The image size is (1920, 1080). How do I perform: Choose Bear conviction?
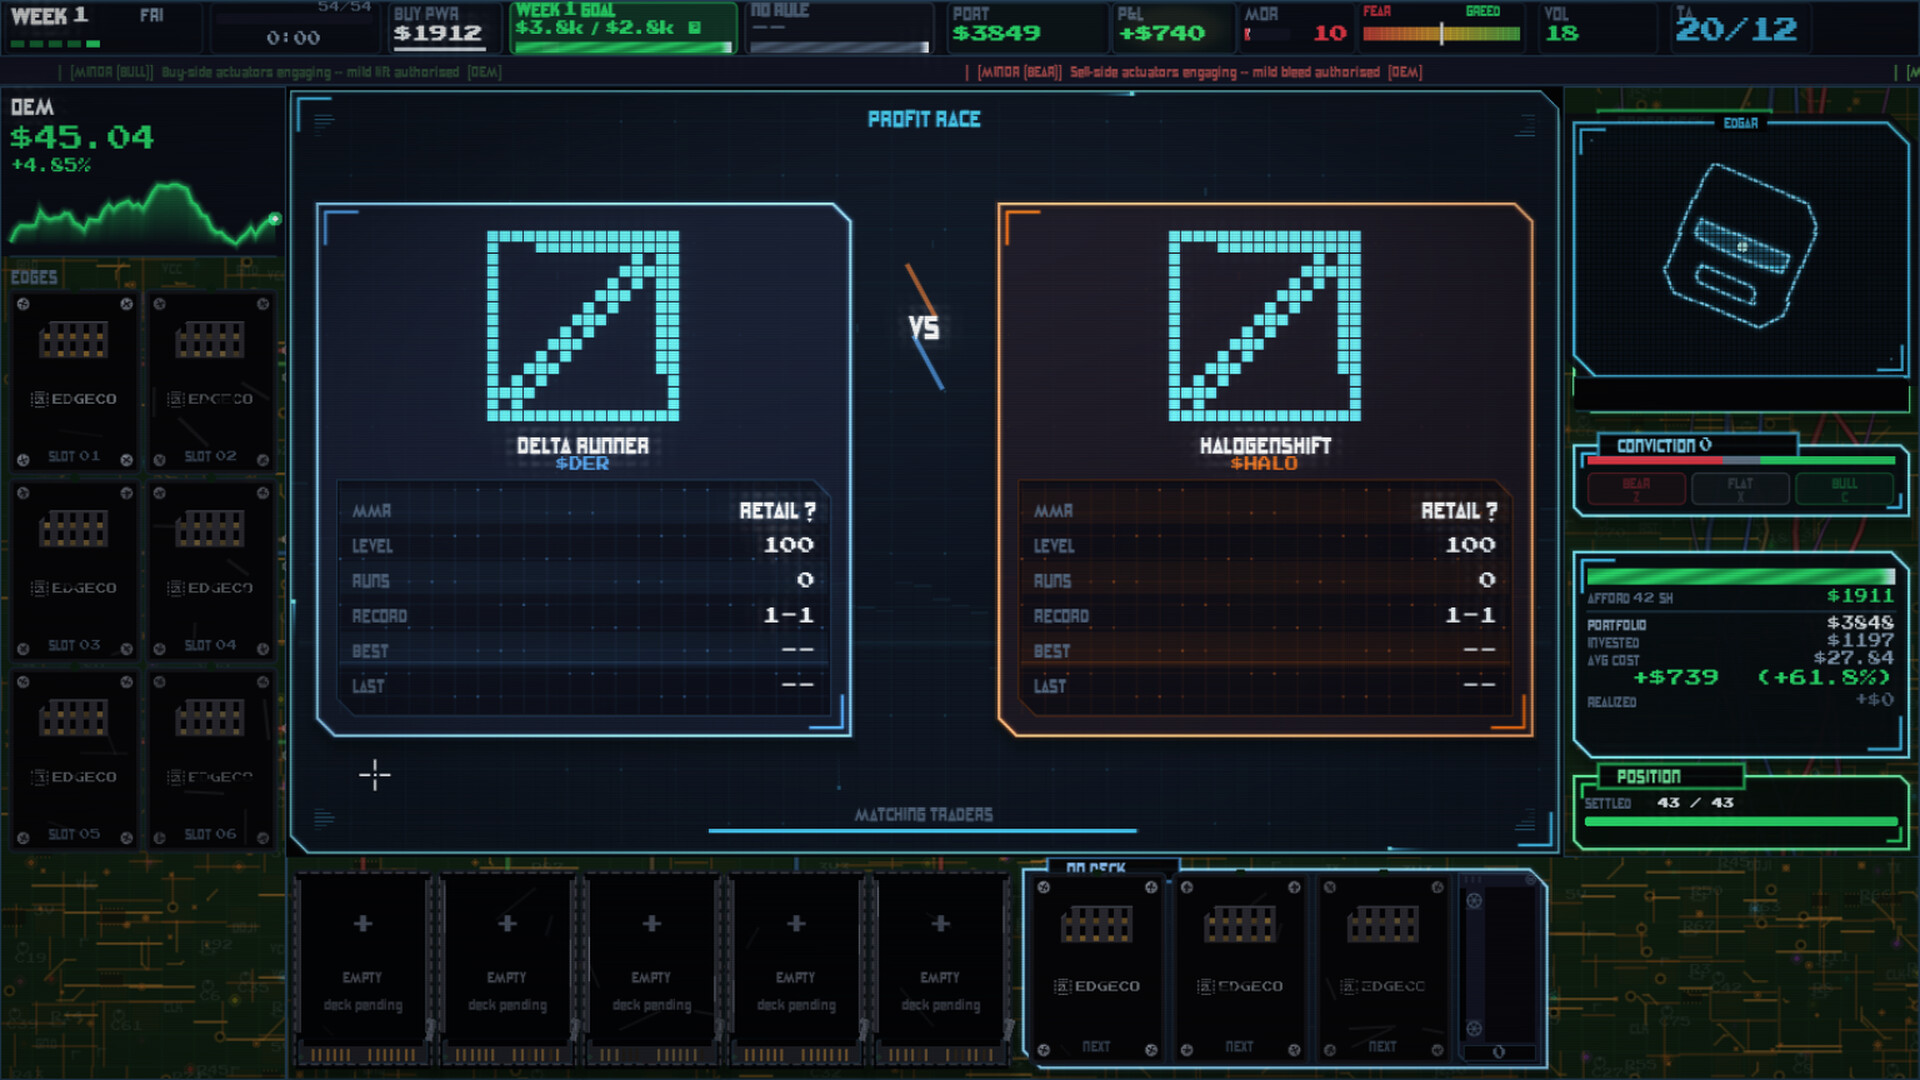coord(1636,489)
